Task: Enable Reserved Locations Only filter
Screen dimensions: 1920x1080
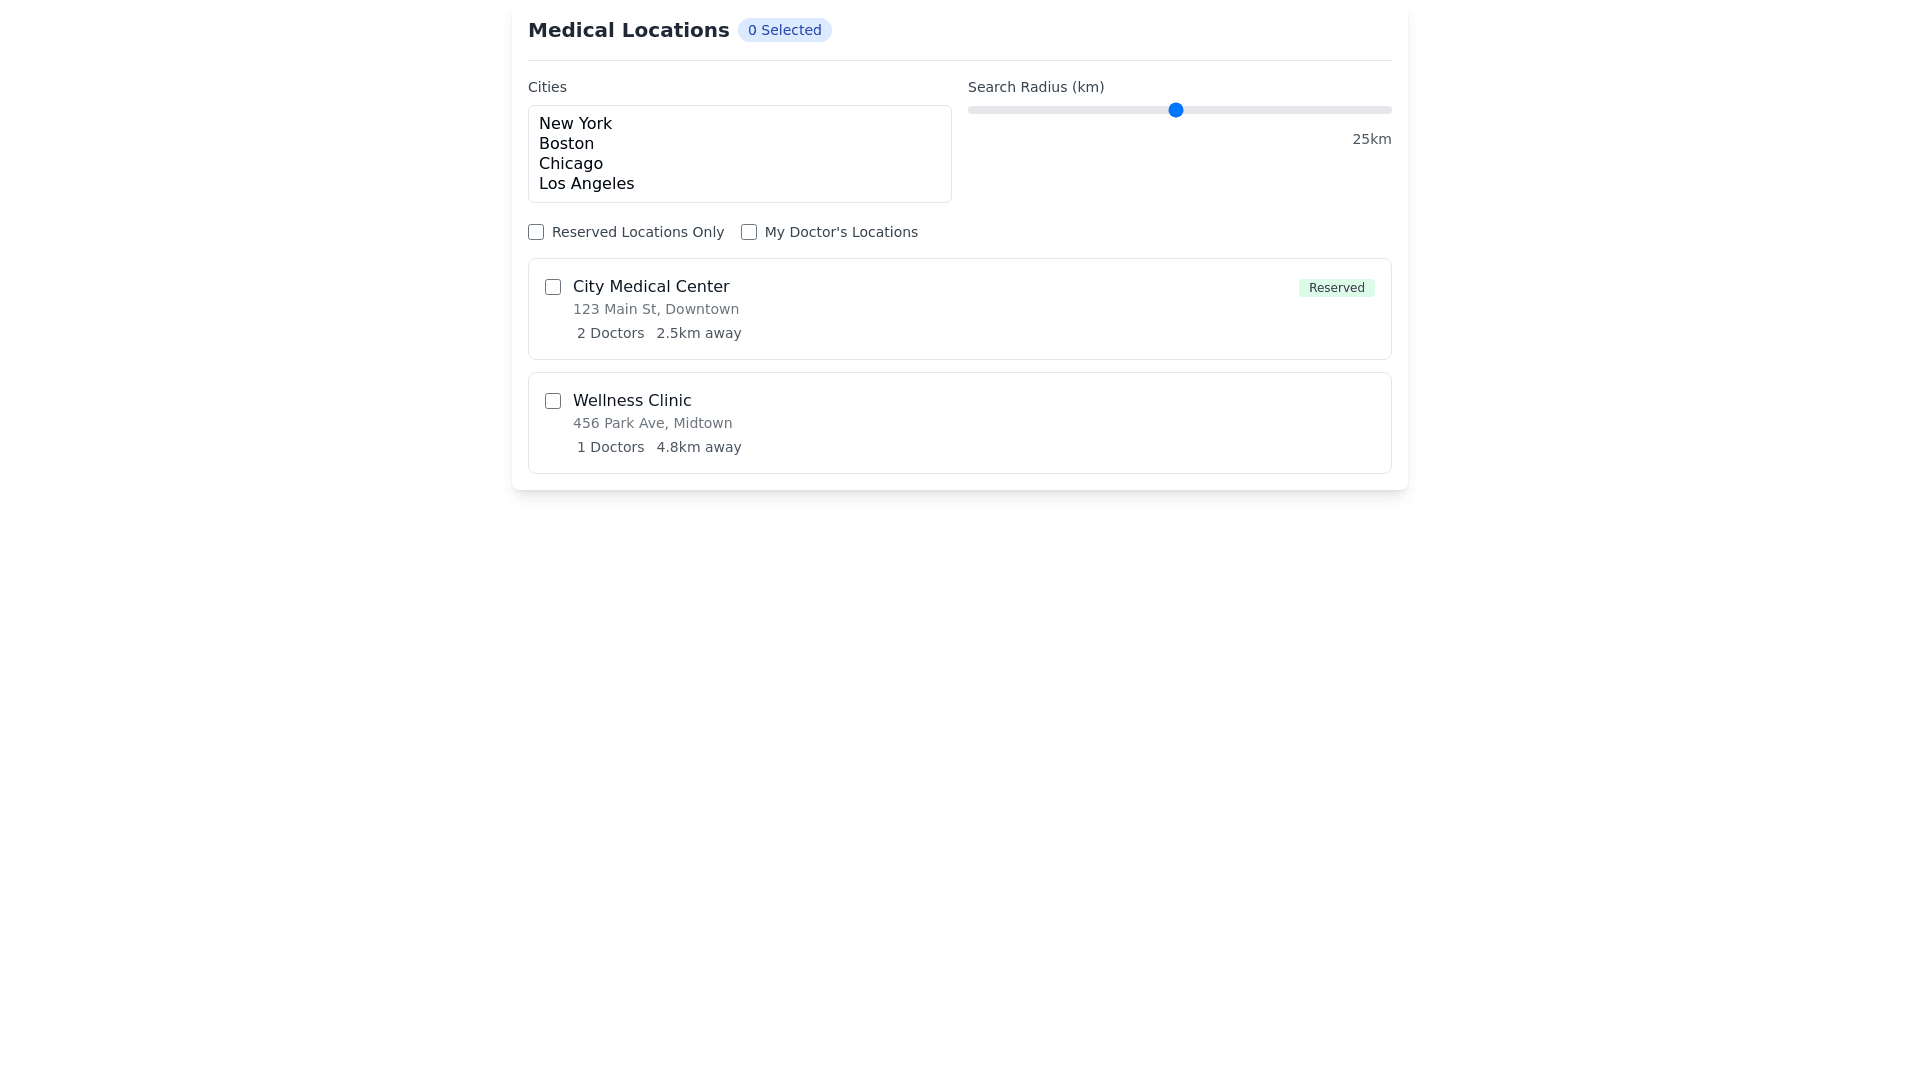Action: click(536, 232)
